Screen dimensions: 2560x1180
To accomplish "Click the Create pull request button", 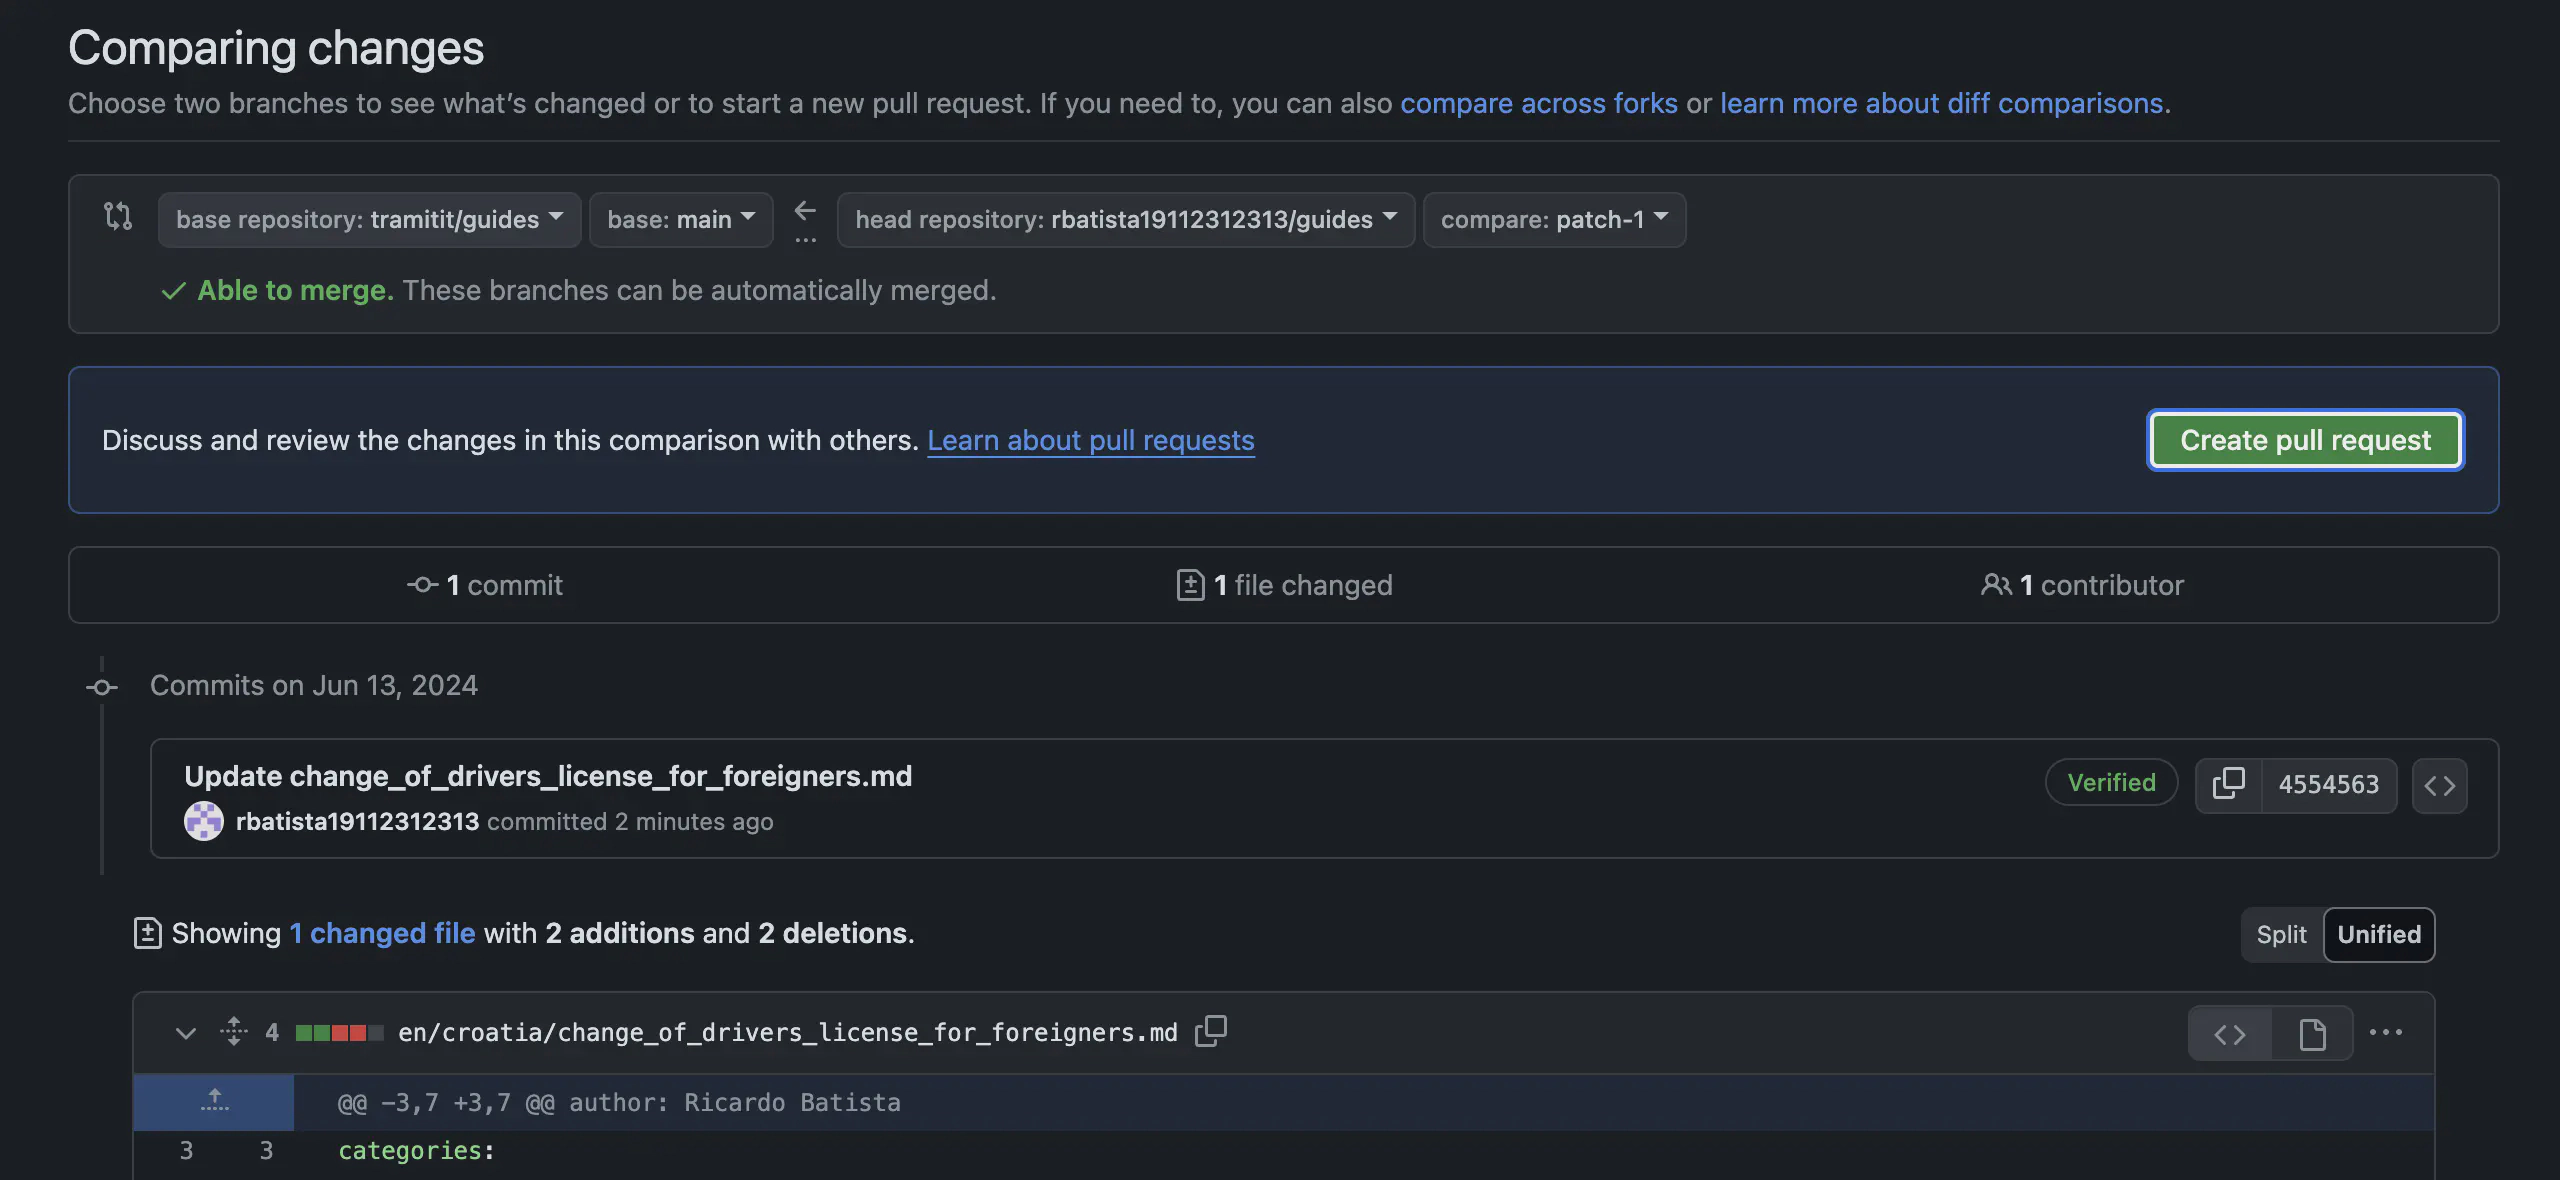I will (2304, 439).
